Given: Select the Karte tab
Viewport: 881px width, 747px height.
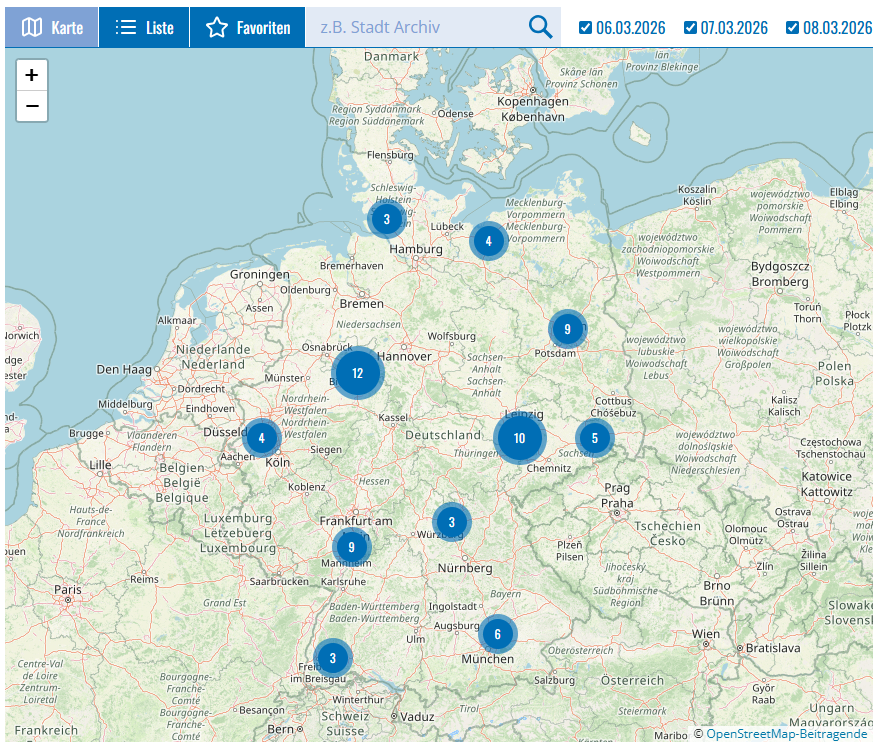Looking at the screenshot, I should (52, 27).
